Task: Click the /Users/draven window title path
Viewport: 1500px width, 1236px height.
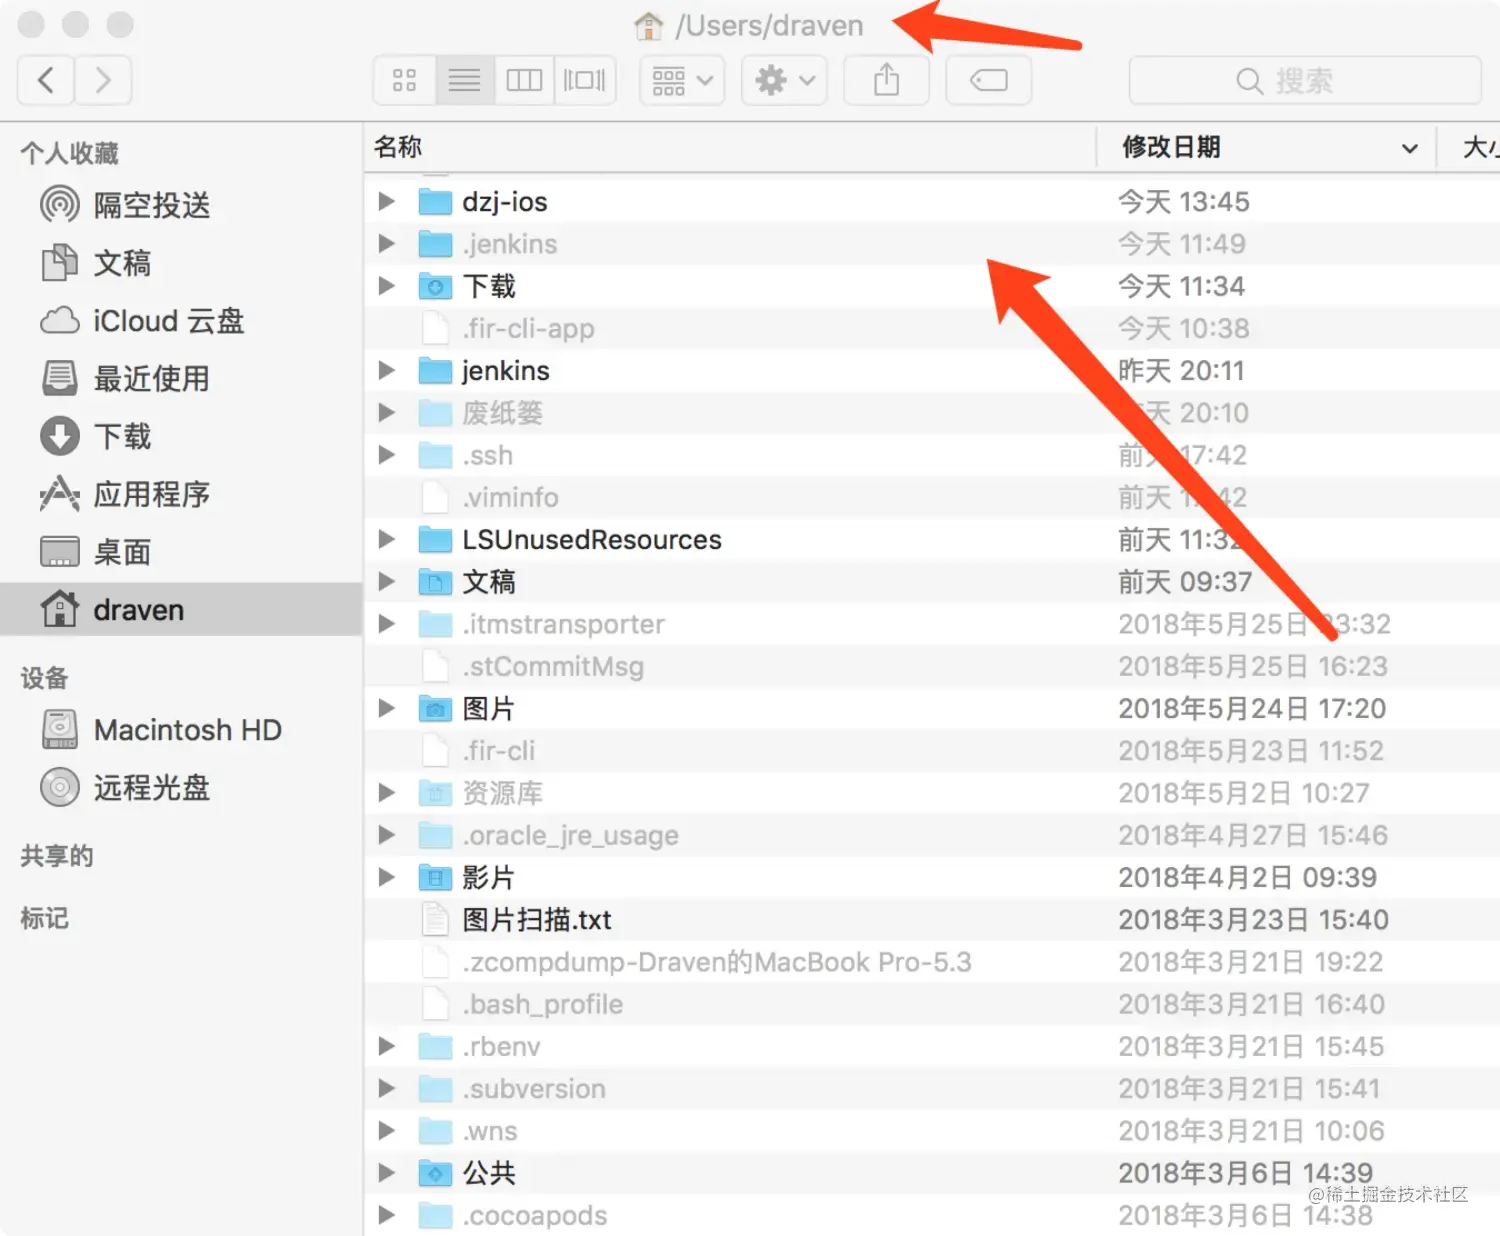Action: [769, 26]
